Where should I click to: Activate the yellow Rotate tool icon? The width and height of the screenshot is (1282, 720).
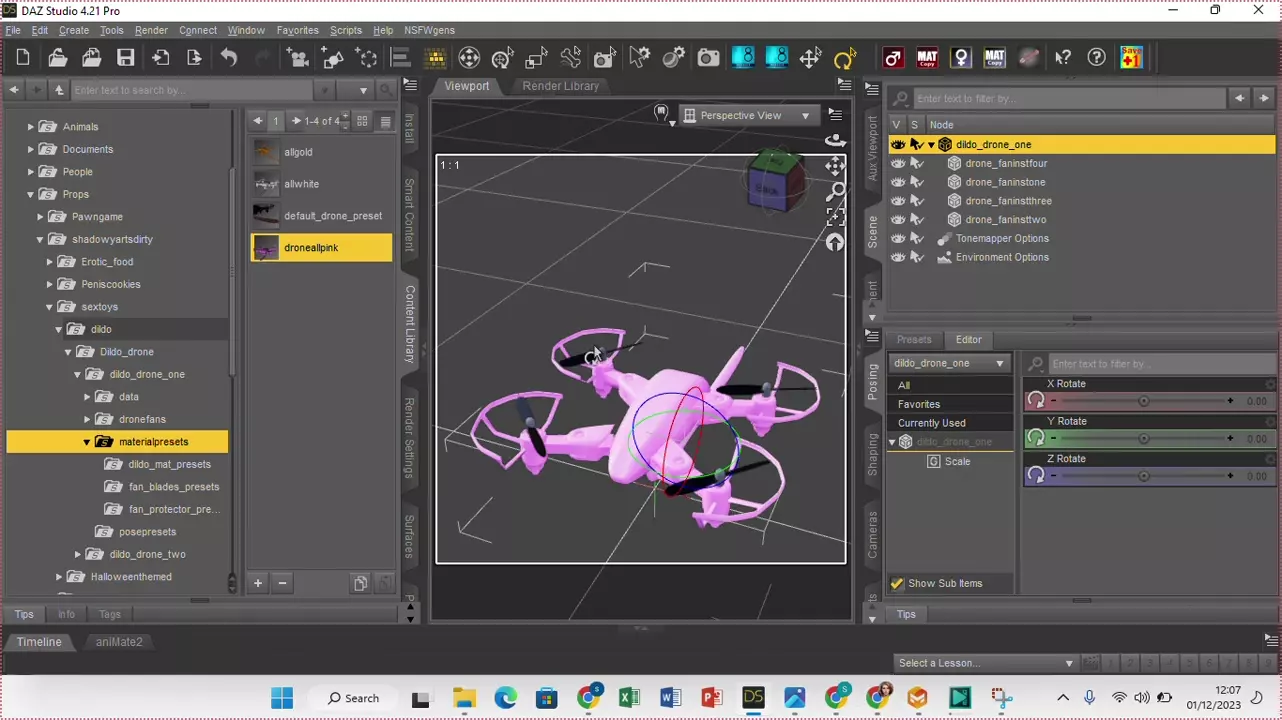tap(845, 58)
